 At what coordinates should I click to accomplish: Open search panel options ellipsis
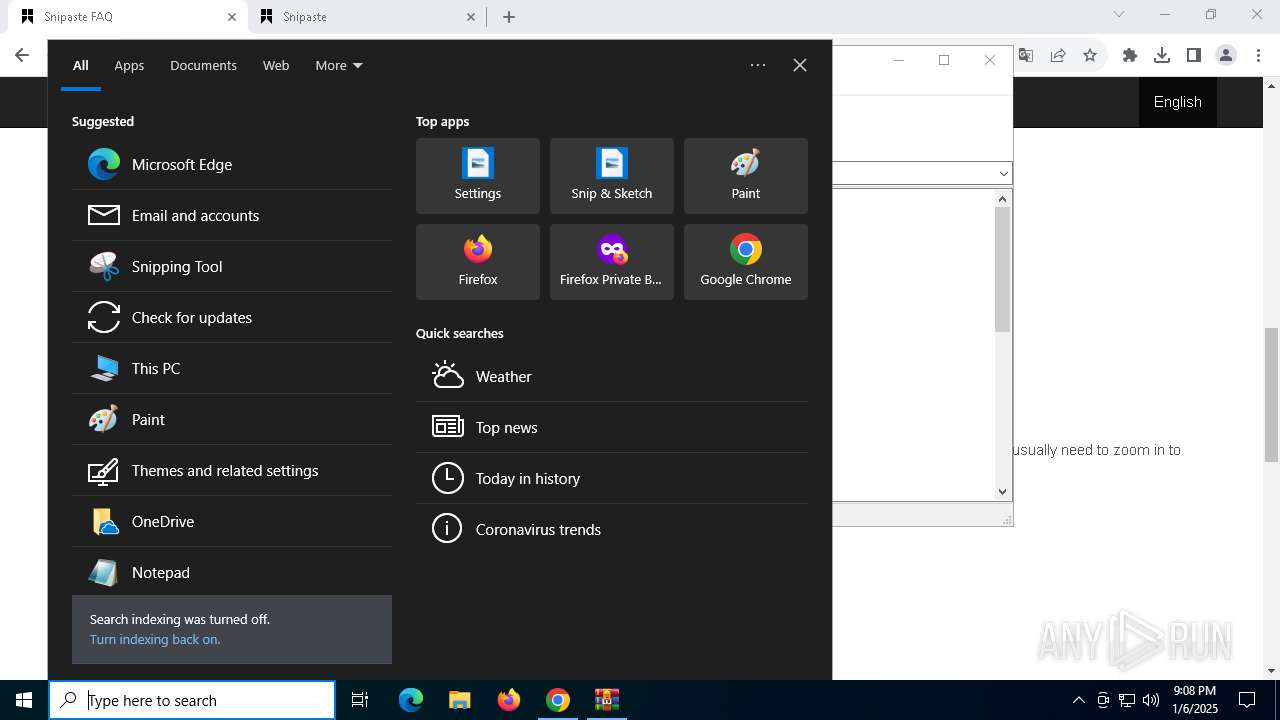[758, 65]
